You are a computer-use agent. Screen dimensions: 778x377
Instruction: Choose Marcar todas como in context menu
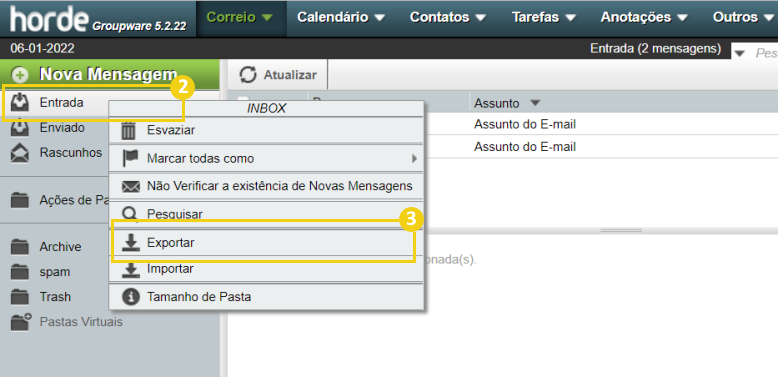(x=266, y=159)
